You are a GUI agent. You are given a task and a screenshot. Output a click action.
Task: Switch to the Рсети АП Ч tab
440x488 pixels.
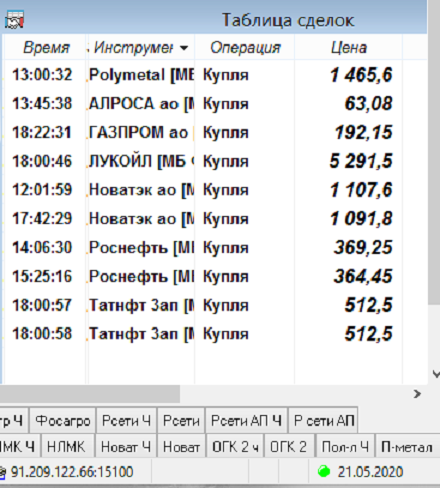pos(246,421)
